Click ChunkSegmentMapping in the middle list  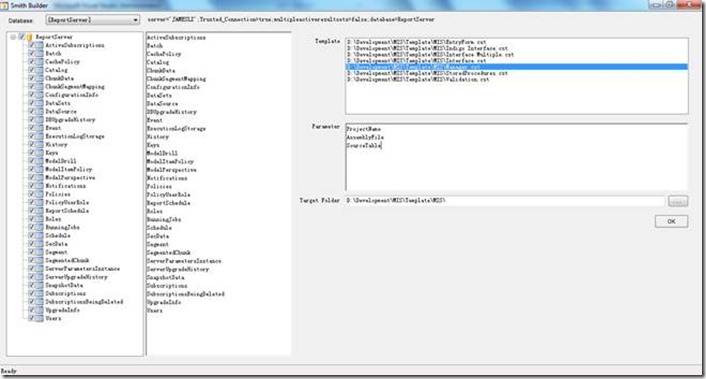(176, 79)
